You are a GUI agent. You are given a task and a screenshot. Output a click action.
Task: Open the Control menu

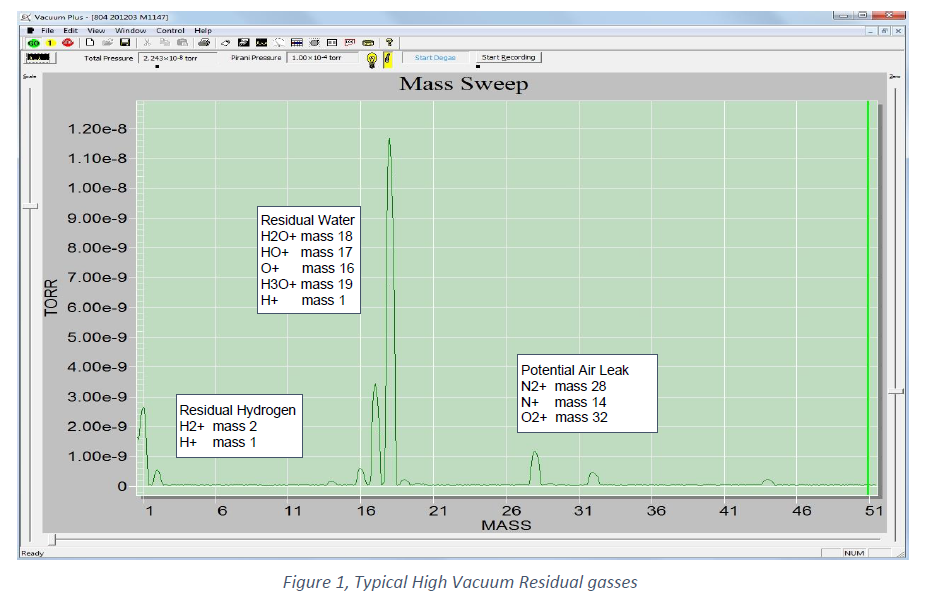point(170,30)
